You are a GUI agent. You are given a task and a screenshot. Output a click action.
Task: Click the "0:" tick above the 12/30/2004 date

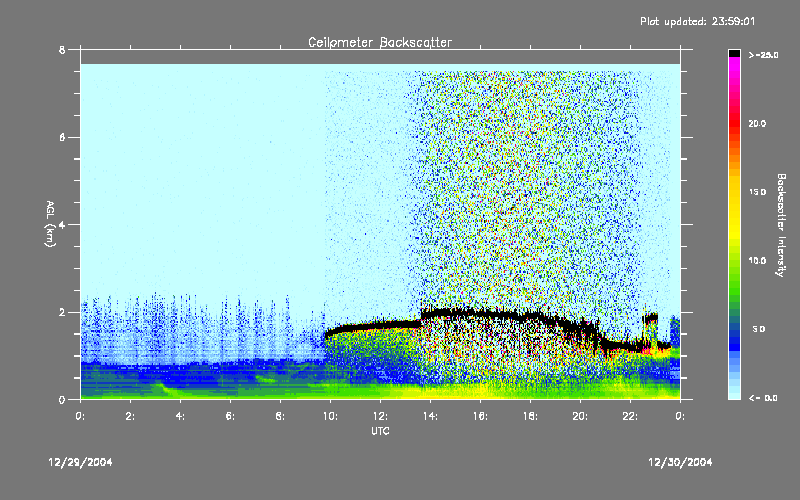pyautogui.click(x=680, y=416)
